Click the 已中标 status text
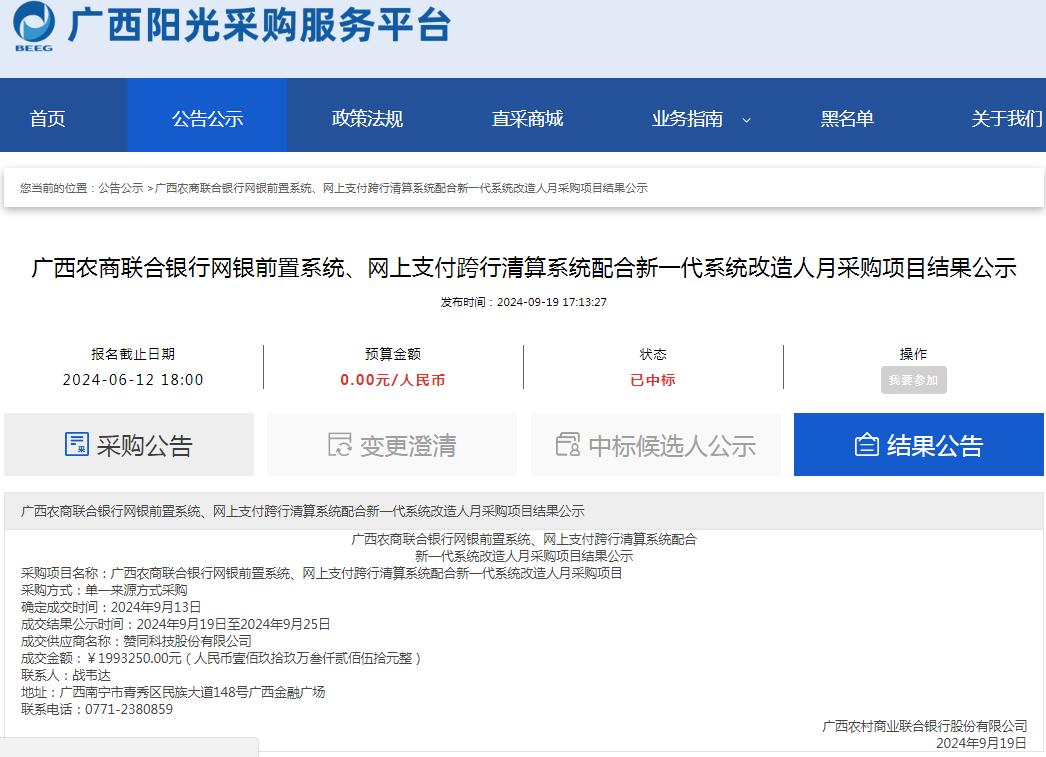Screen dimensions: 1046x757 point(653,380)
